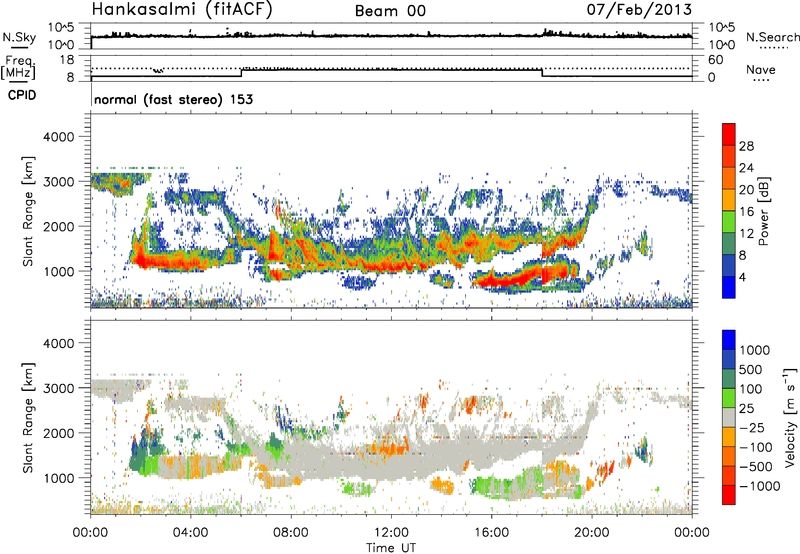Click the CPID label
Viewport: 800px width, 554px height.
22,95
